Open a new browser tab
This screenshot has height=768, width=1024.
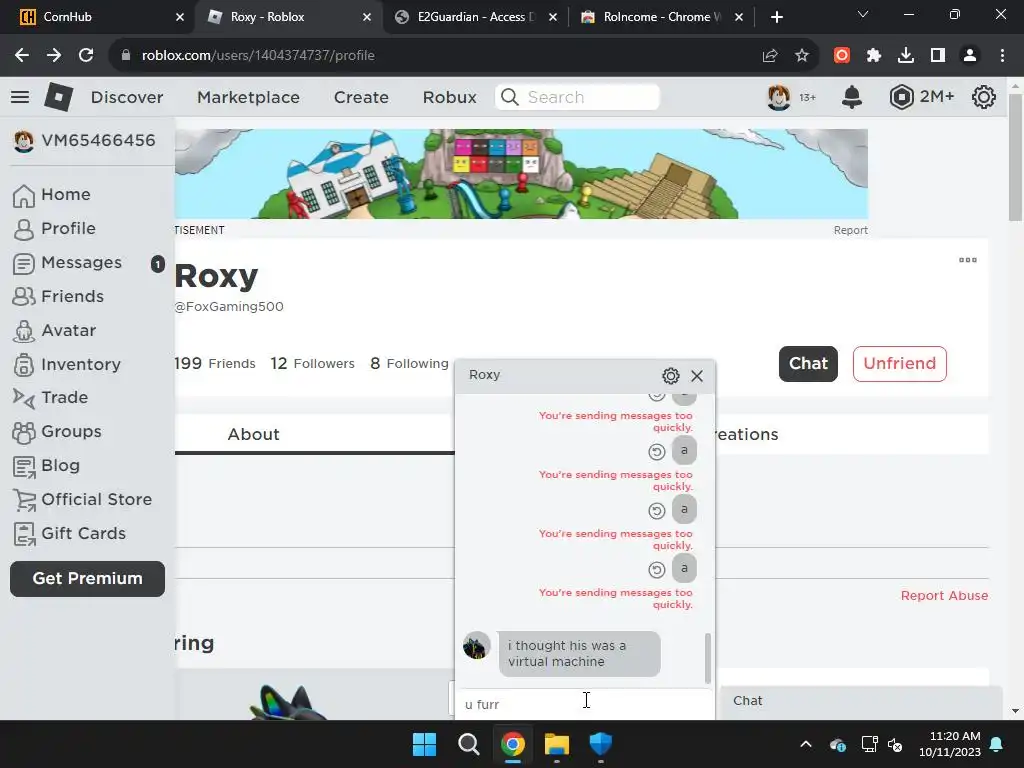pyautogui.click(x=776, y=17)
